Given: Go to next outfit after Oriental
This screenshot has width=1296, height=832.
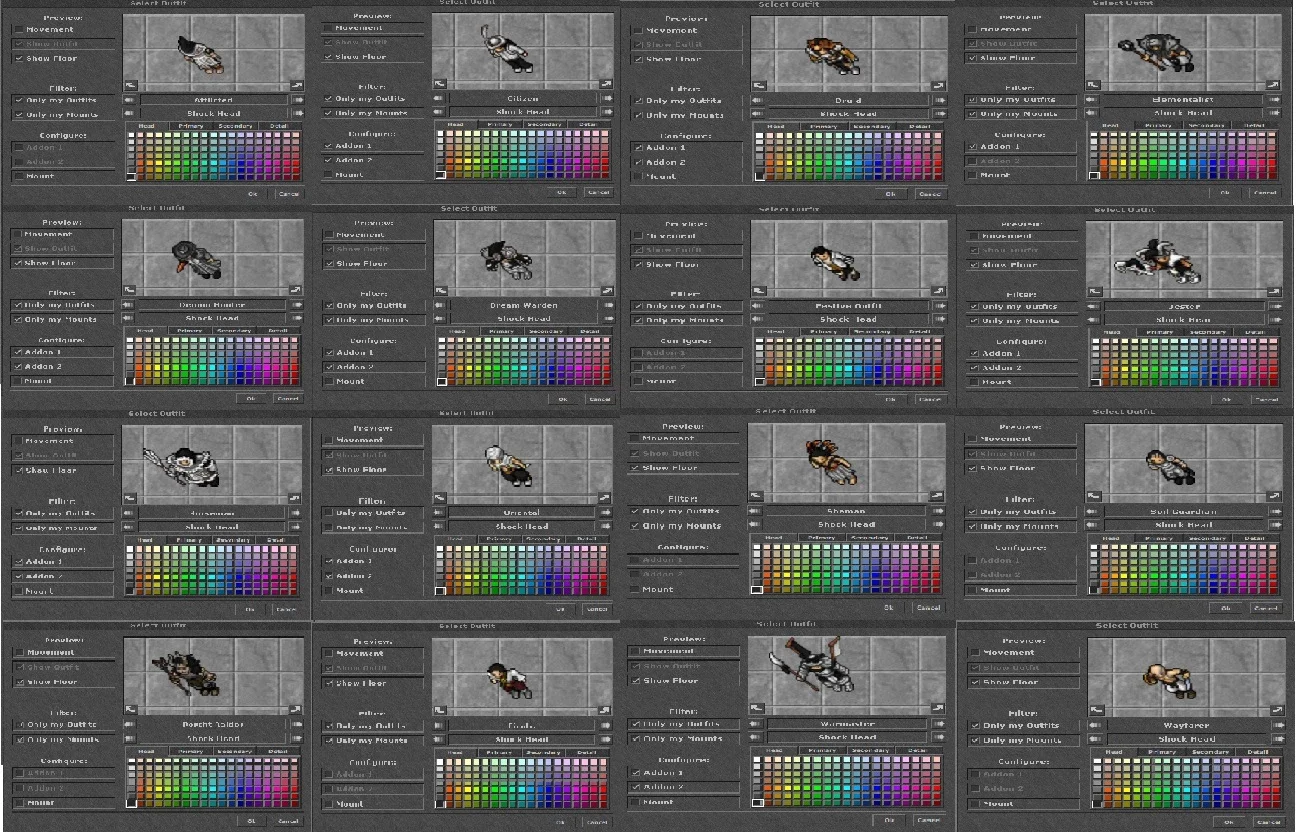Looking at the screenshot, I should pyautogui.click(x=604, y=513).
